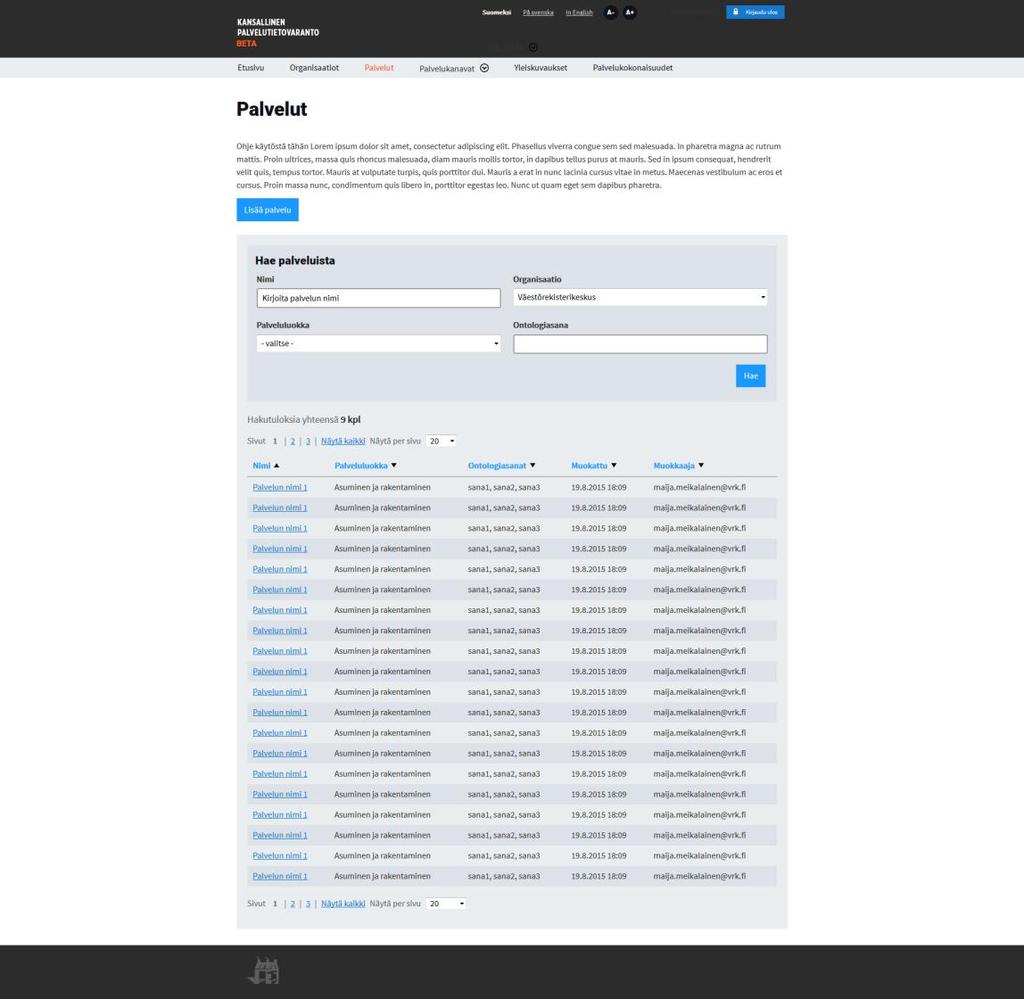The width and height of the screenshot is (1024, 999).
Task: Click the footer emblem logo
Action: pos(264,970)
